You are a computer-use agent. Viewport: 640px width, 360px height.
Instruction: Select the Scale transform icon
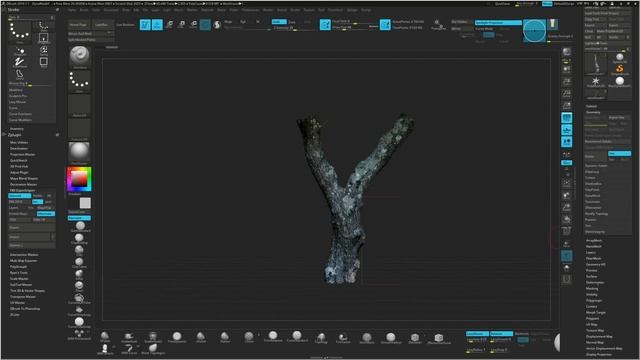point(182,24)
